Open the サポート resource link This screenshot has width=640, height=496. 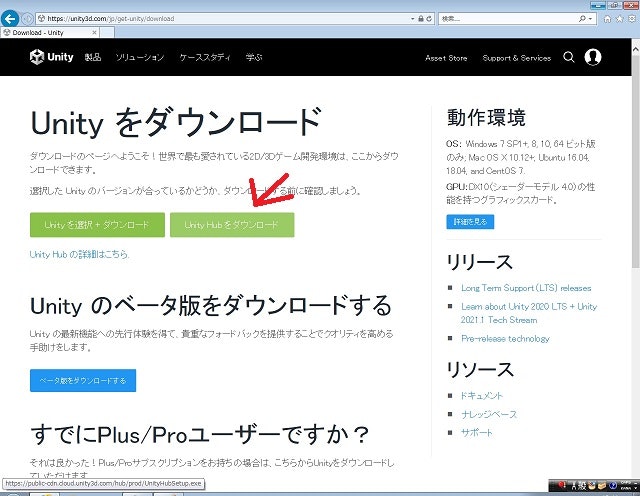tap(477, 433)
